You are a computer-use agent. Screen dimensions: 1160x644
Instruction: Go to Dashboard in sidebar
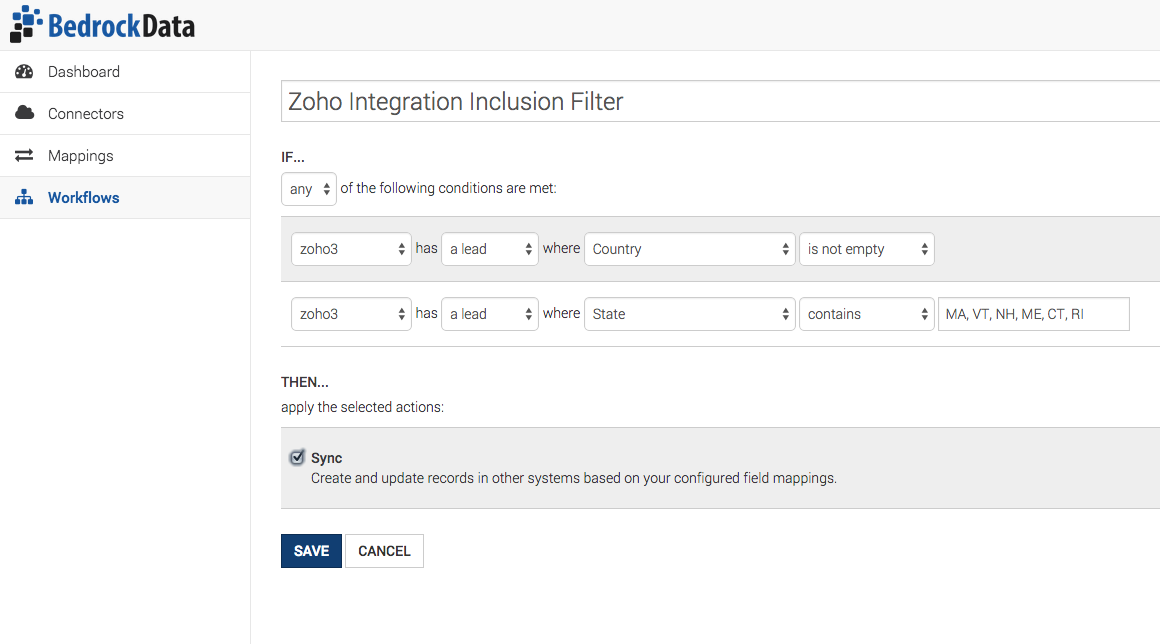(x=84, y=72)
